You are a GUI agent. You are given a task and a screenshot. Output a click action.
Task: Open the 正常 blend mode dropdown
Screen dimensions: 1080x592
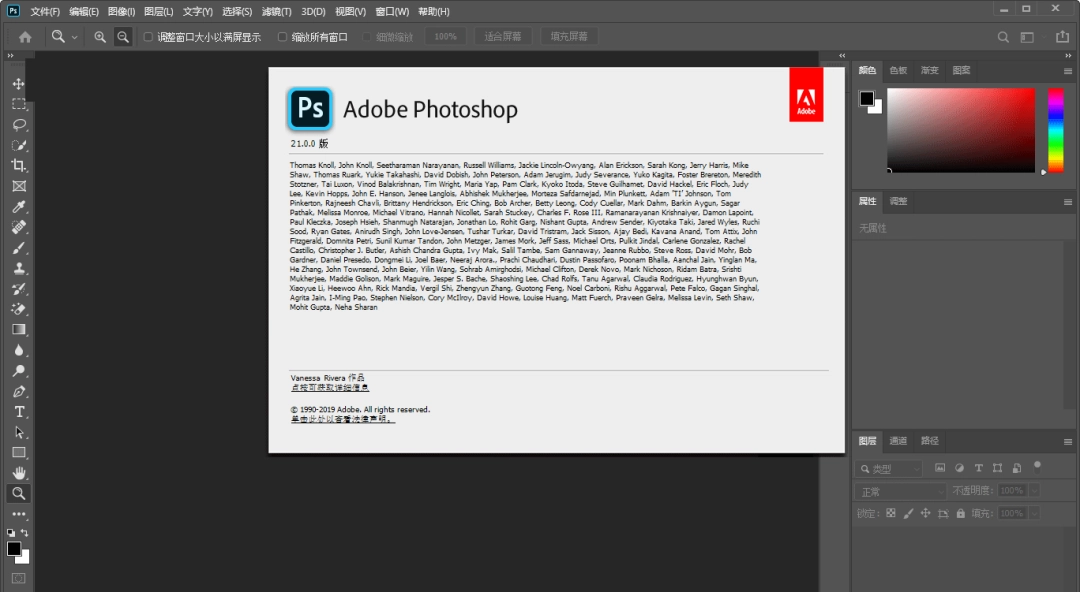point(900,491)
